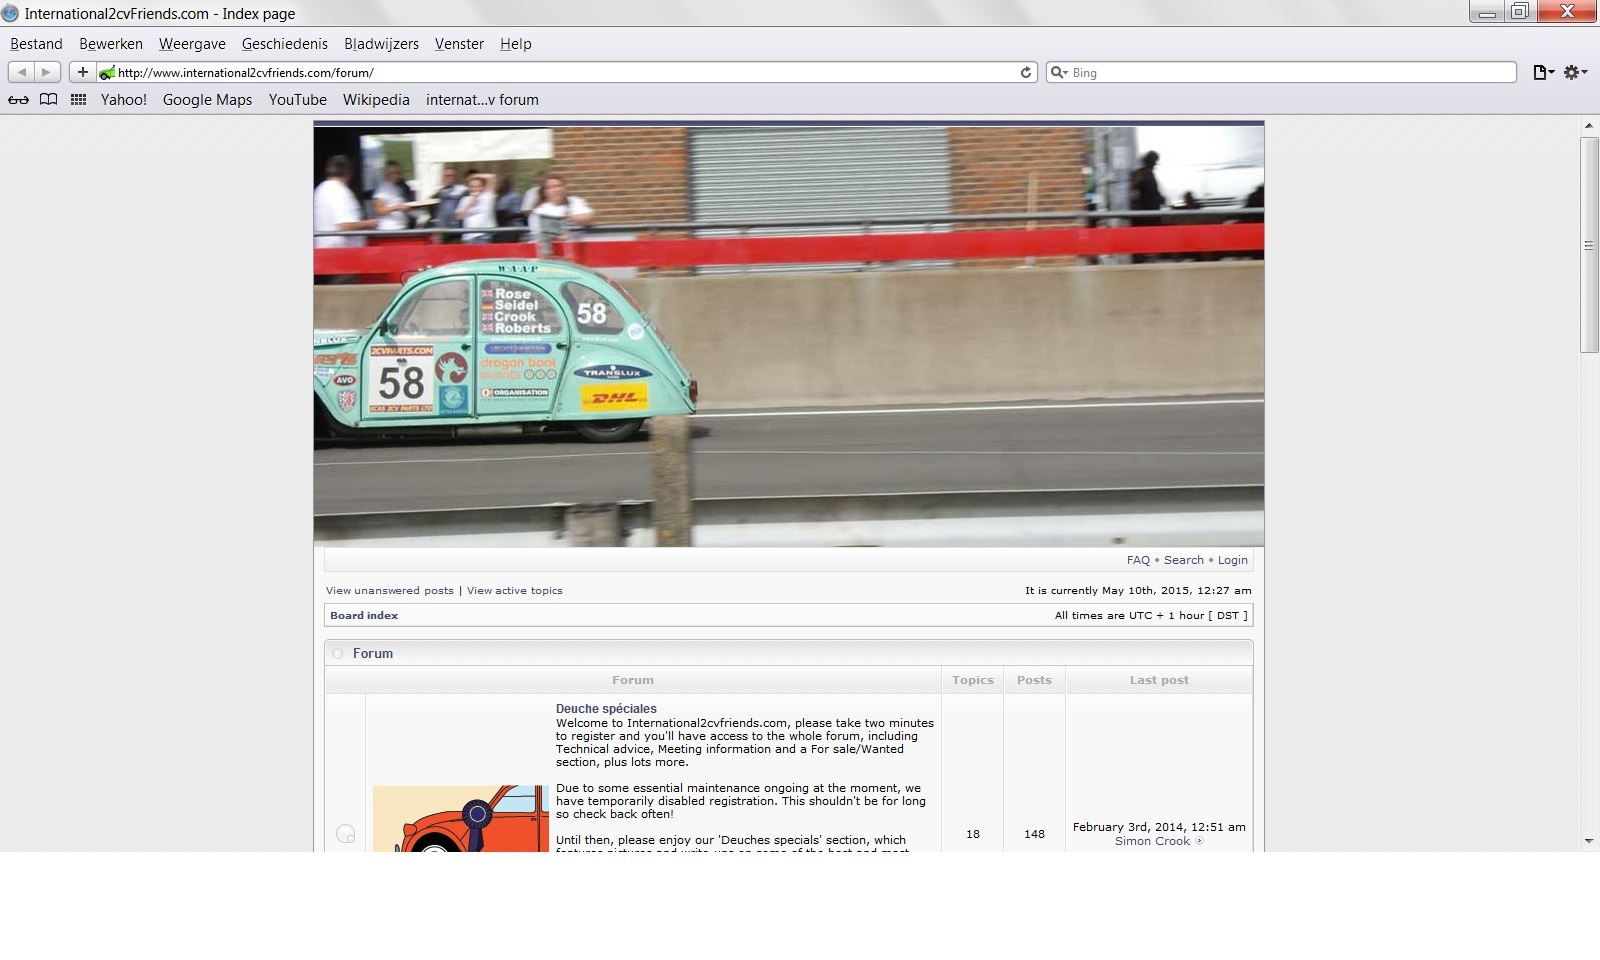Click the view latest post icon
This screenshot has width=1600, height=960.
click(1199, 841)
